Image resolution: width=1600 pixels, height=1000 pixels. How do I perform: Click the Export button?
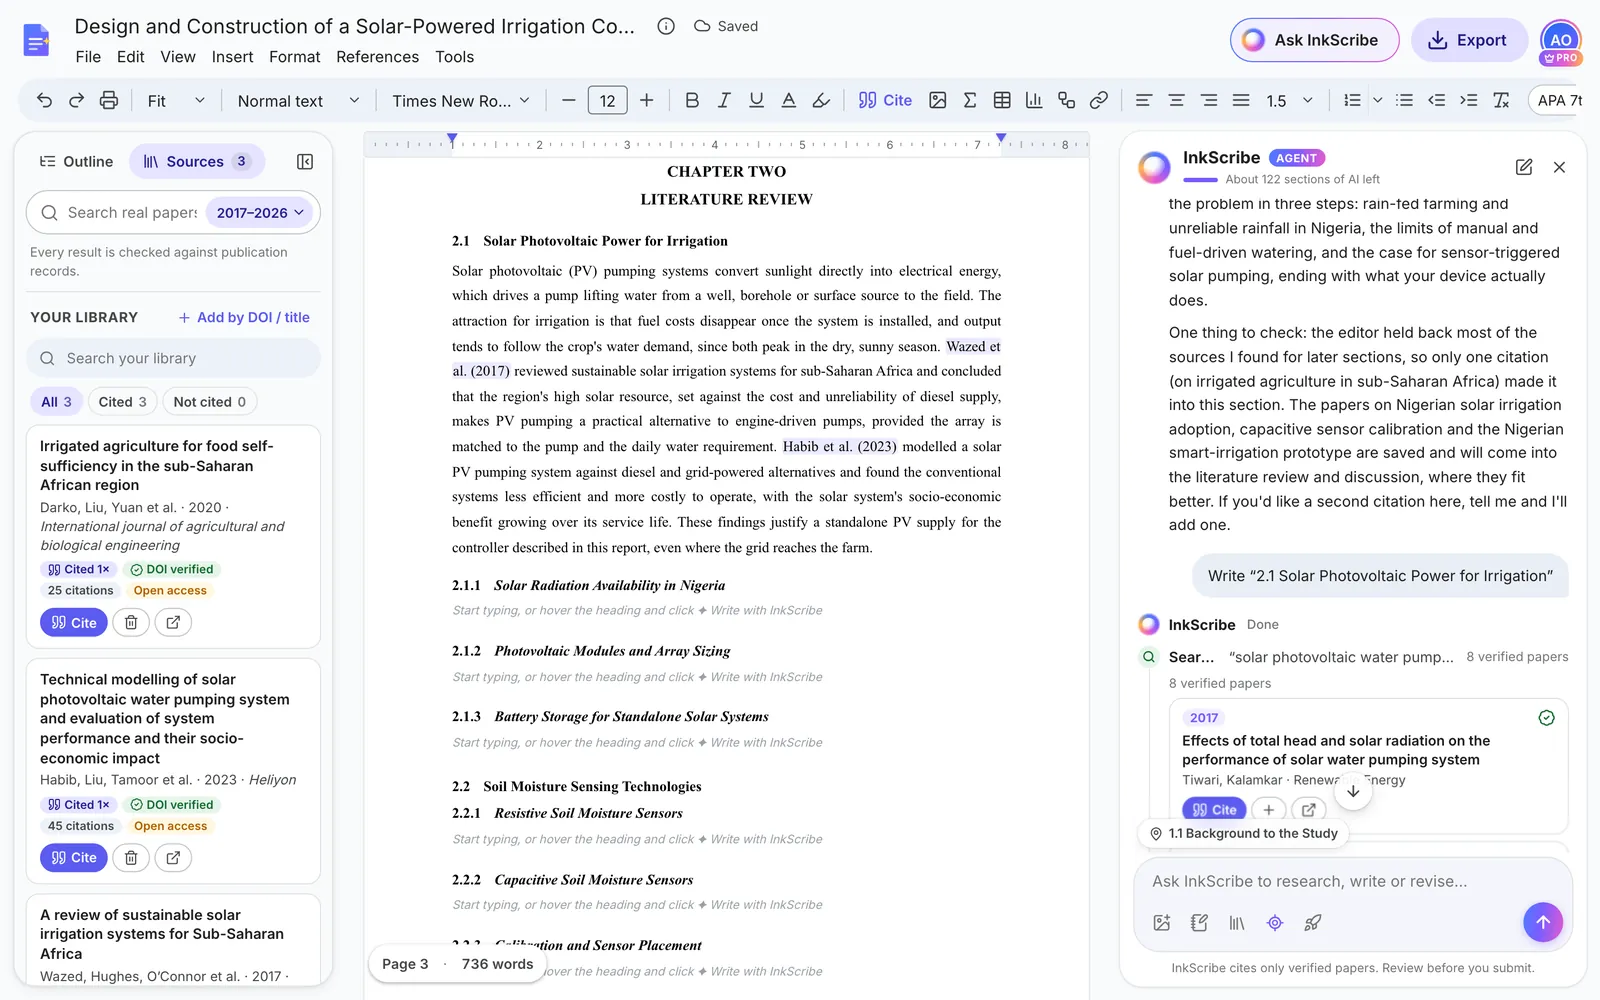point(1468,40)
